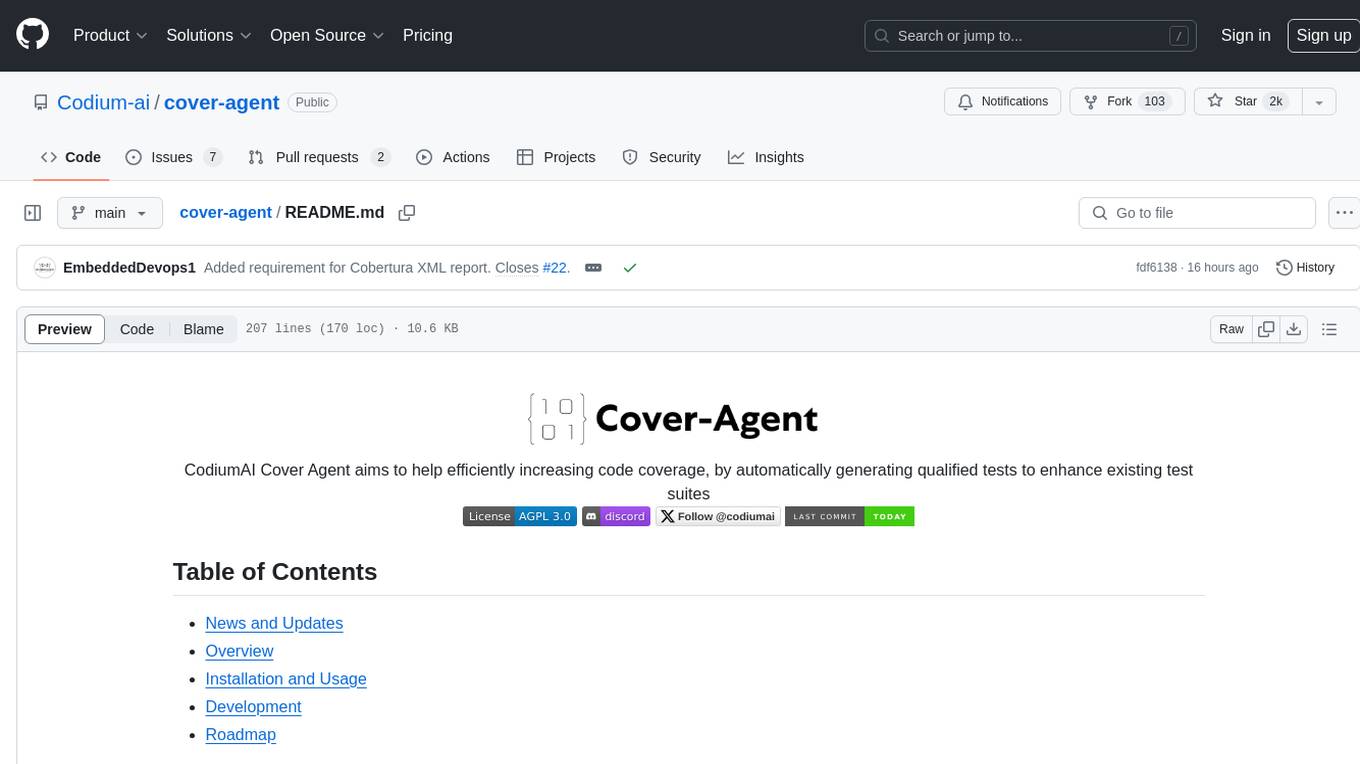The image size is (1360, 764).
Task: Open the cover-agent repository title link
Action: click(x=221, y=102)
